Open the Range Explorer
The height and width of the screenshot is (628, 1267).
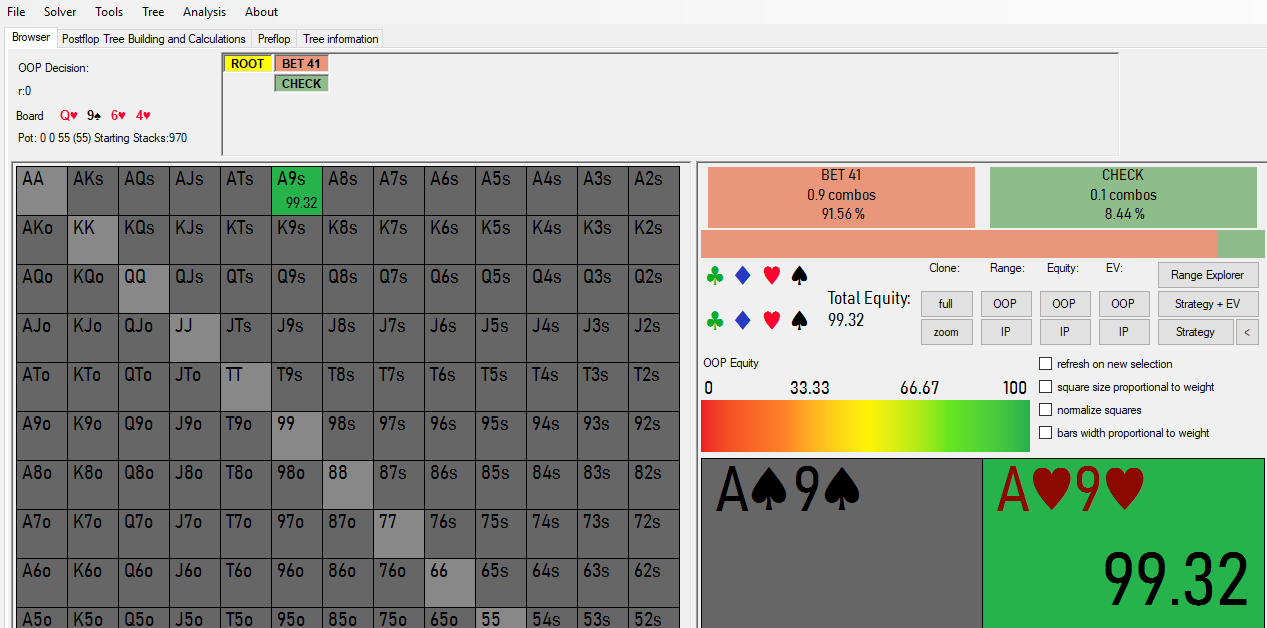(1194, 275)
